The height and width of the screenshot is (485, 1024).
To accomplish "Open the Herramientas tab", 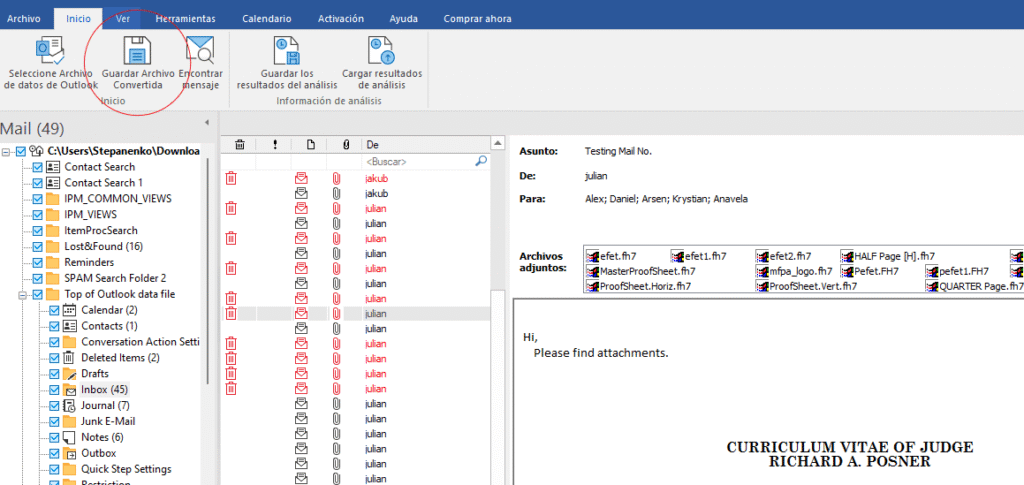I will click(185, 19).
